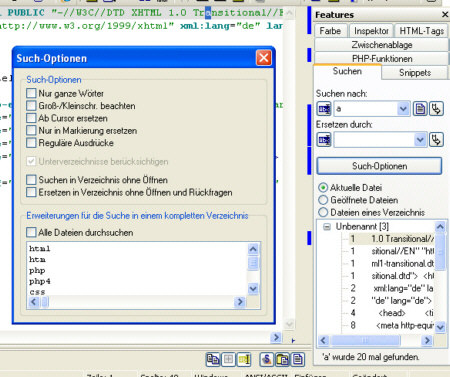Switch to the HTML-Tags tab
The width and height of the screenshot is (450, 377).
[422, 31]
